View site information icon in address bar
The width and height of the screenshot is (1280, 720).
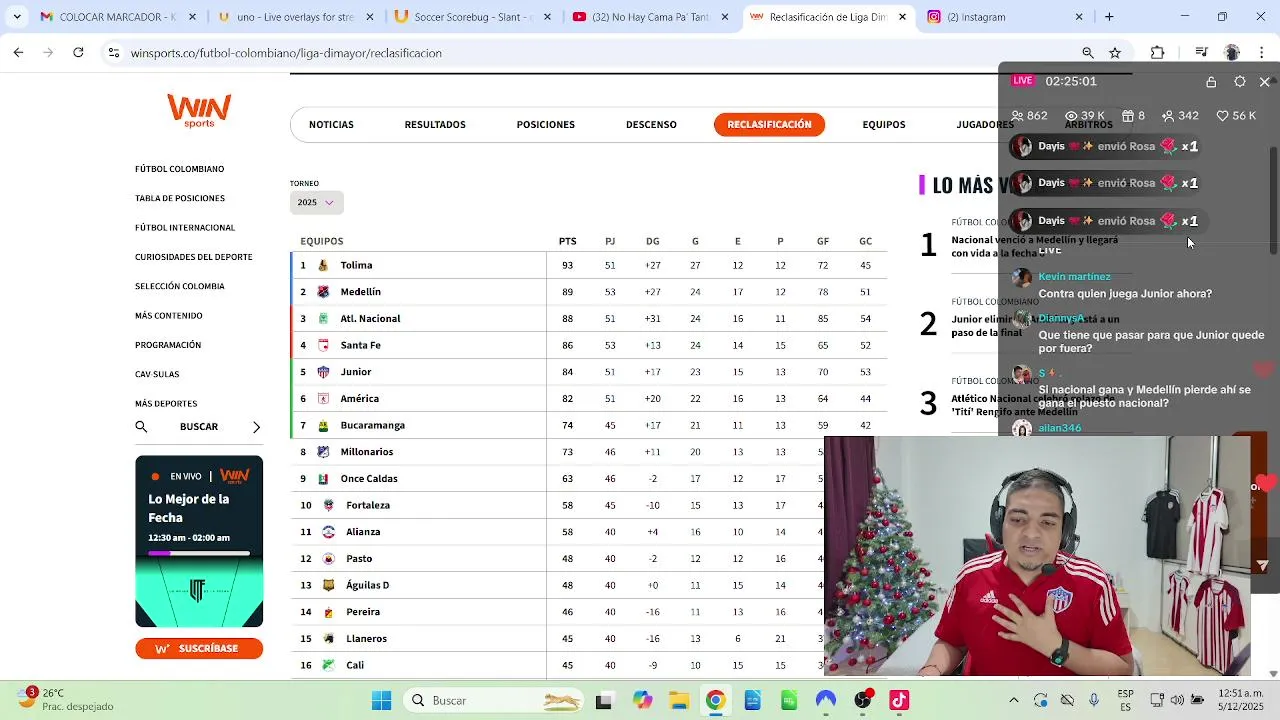point(113,53)
